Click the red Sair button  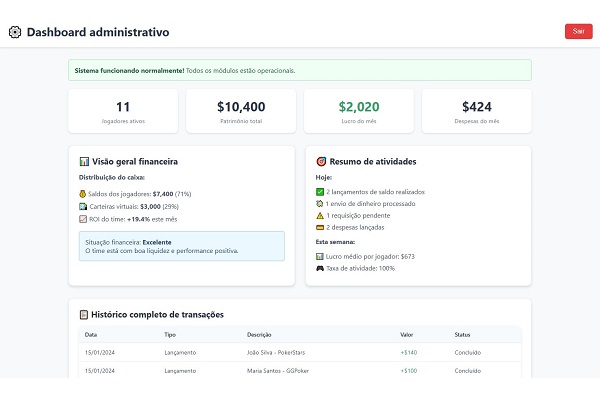pos(578,31)
